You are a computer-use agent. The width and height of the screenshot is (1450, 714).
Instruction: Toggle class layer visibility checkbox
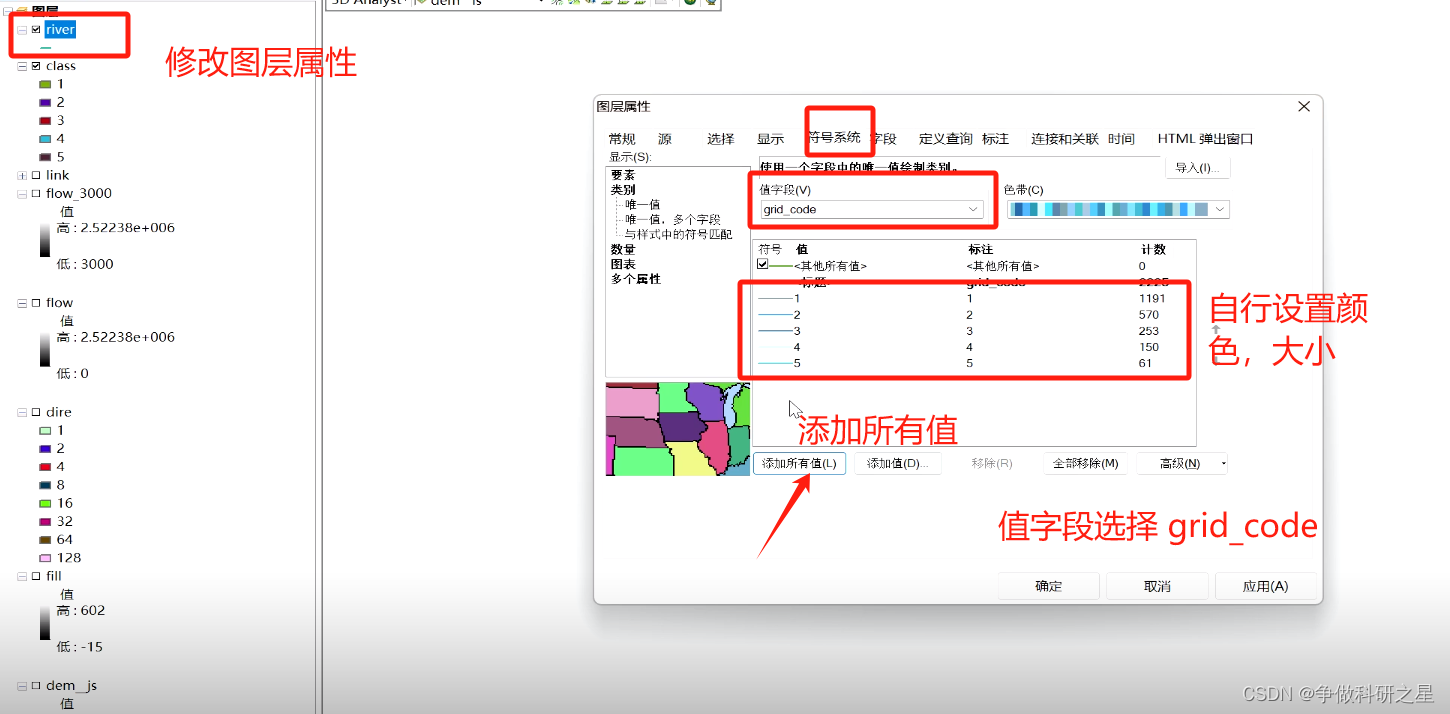(36, 66)
